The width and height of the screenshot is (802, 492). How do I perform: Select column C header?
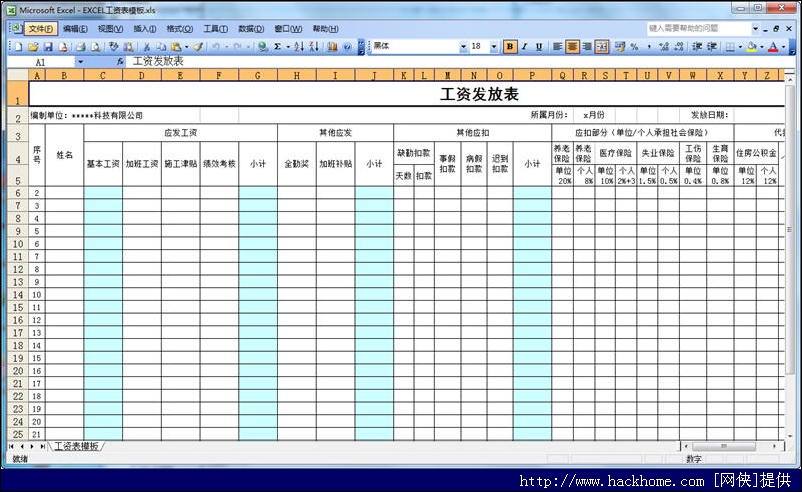(103, 76)
